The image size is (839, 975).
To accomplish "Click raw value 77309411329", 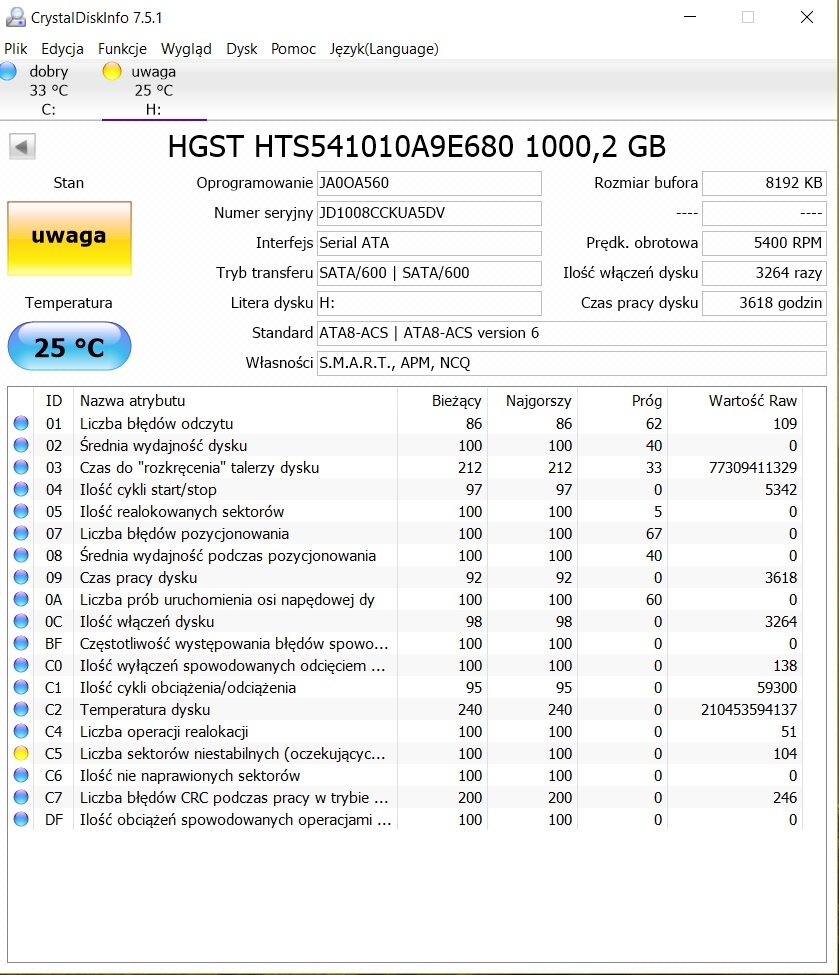I will click(x=753, y=467).
